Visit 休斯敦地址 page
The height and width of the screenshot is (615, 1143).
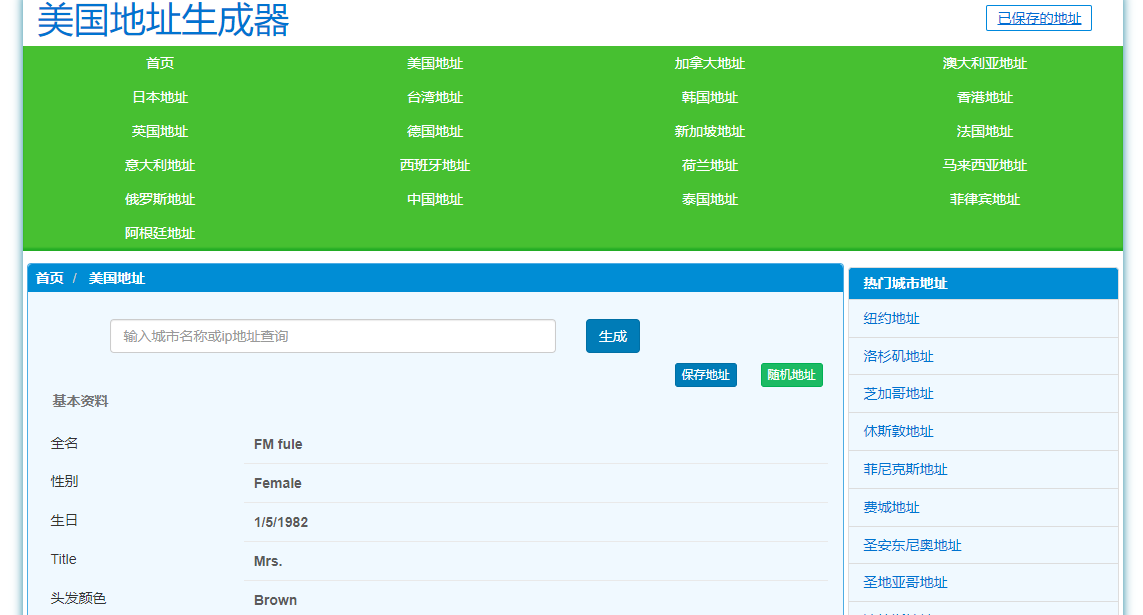pyautogui.click(x=898, y=431)
